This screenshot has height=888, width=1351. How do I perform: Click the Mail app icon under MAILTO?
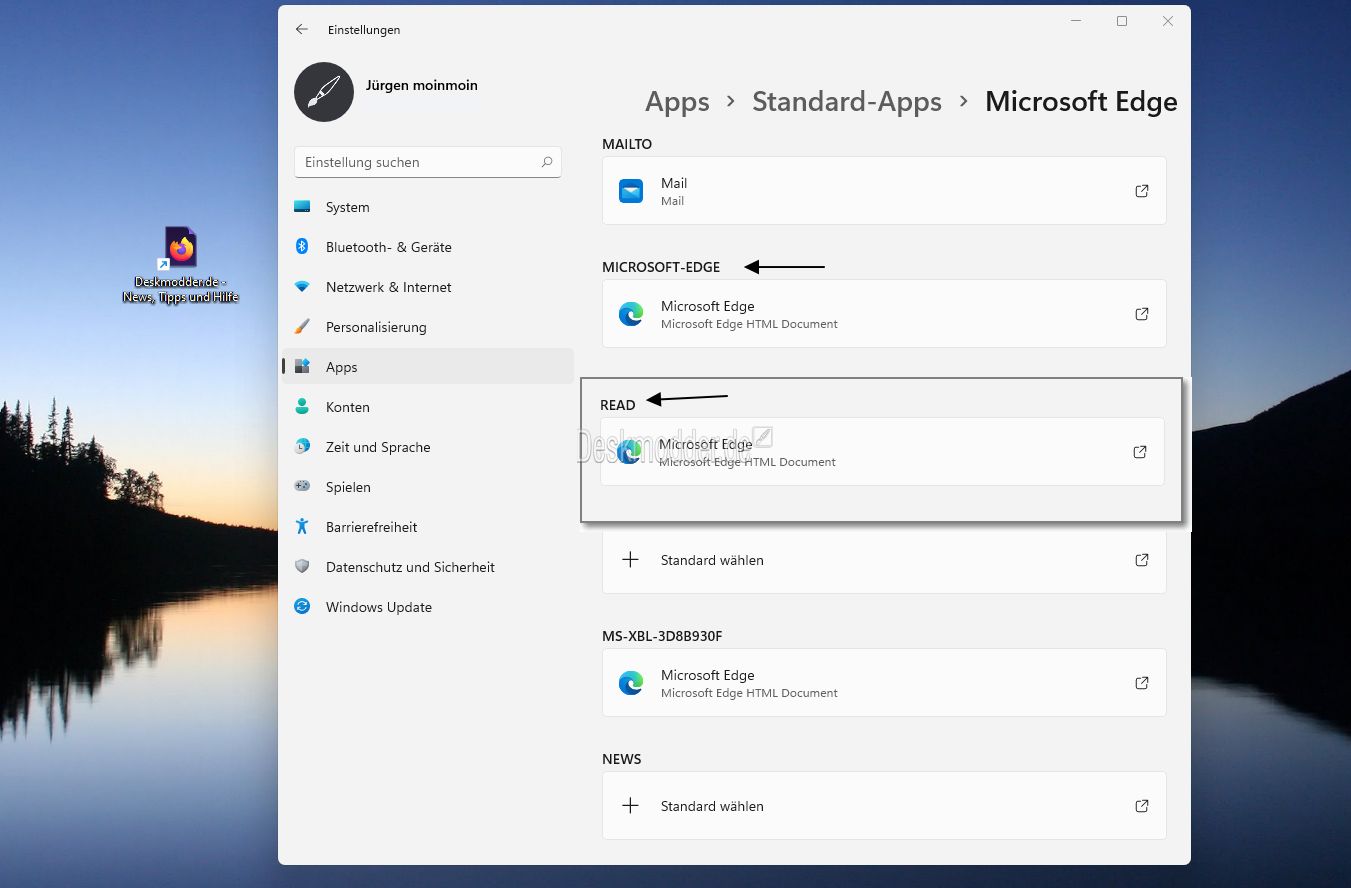click(x=631, y=191)
